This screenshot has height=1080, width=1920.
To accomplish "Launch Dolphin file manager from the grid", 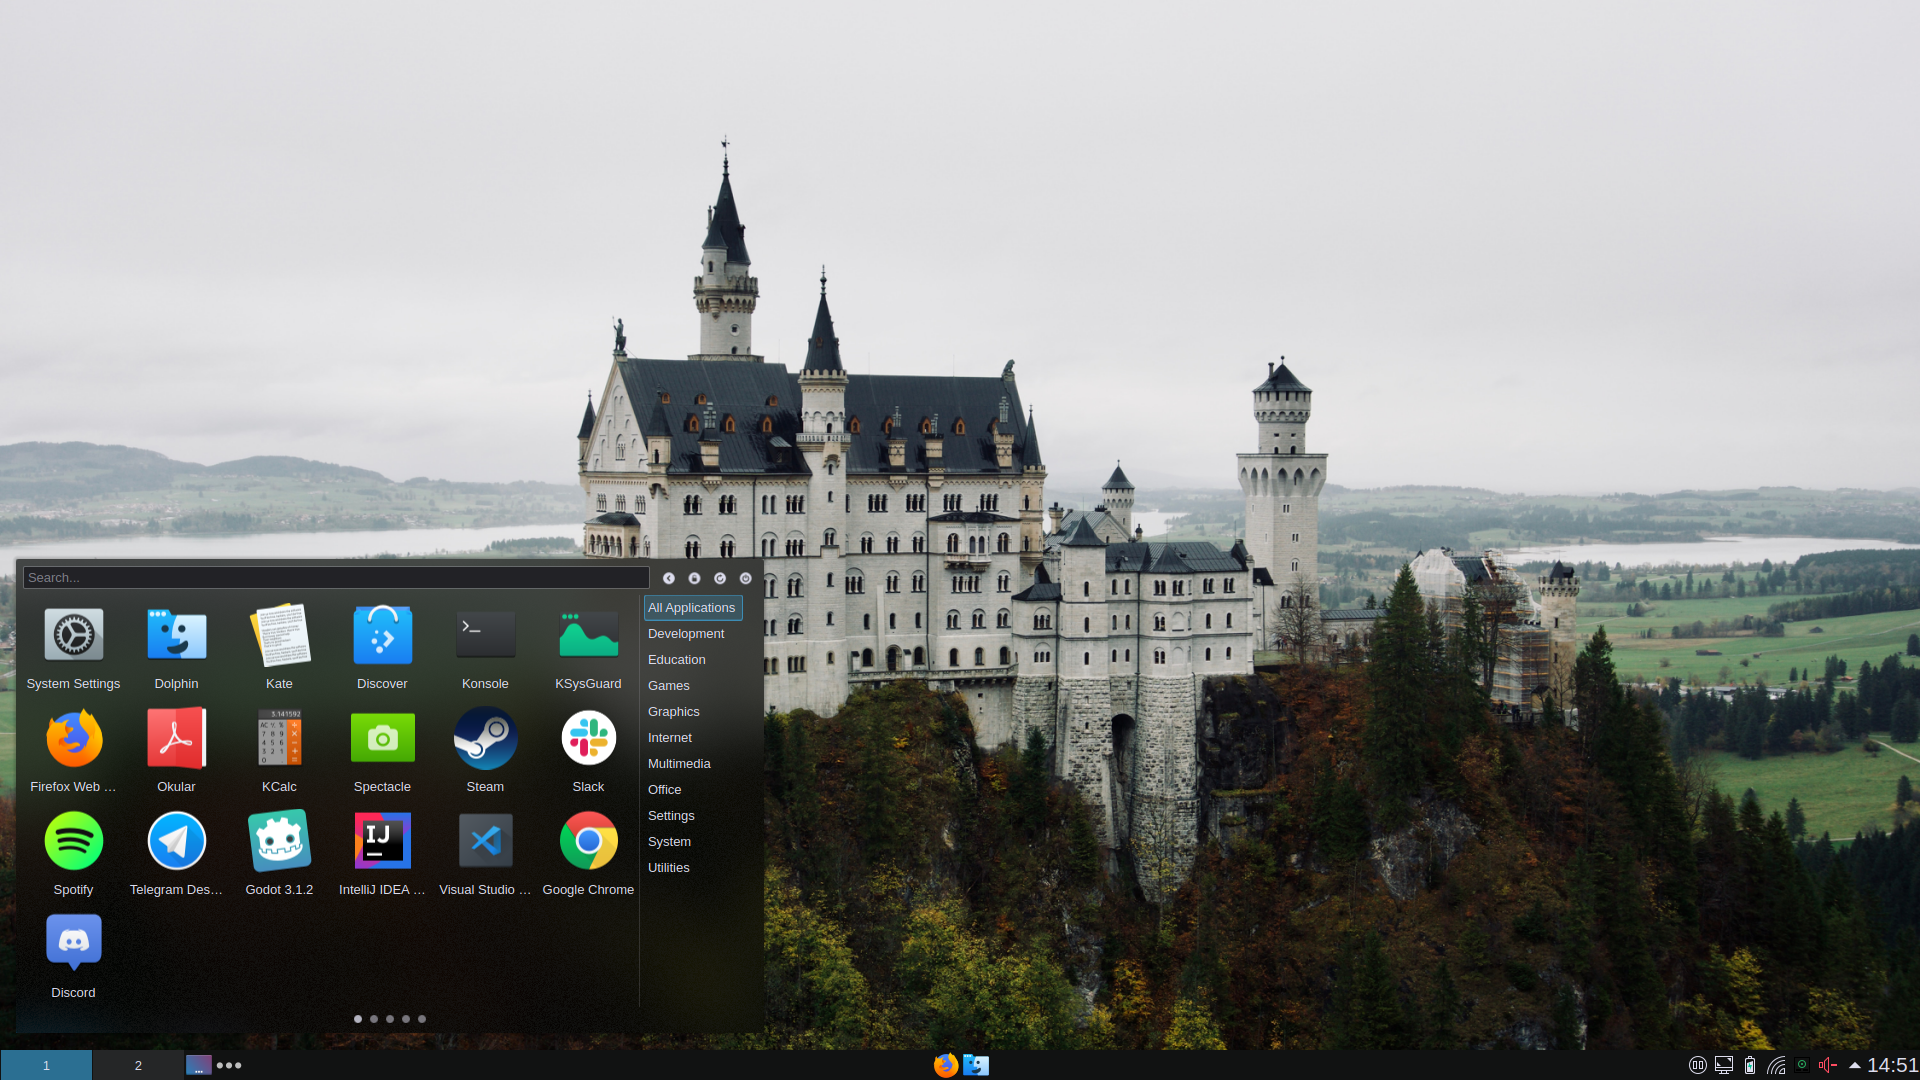I will tap(176, 647).
